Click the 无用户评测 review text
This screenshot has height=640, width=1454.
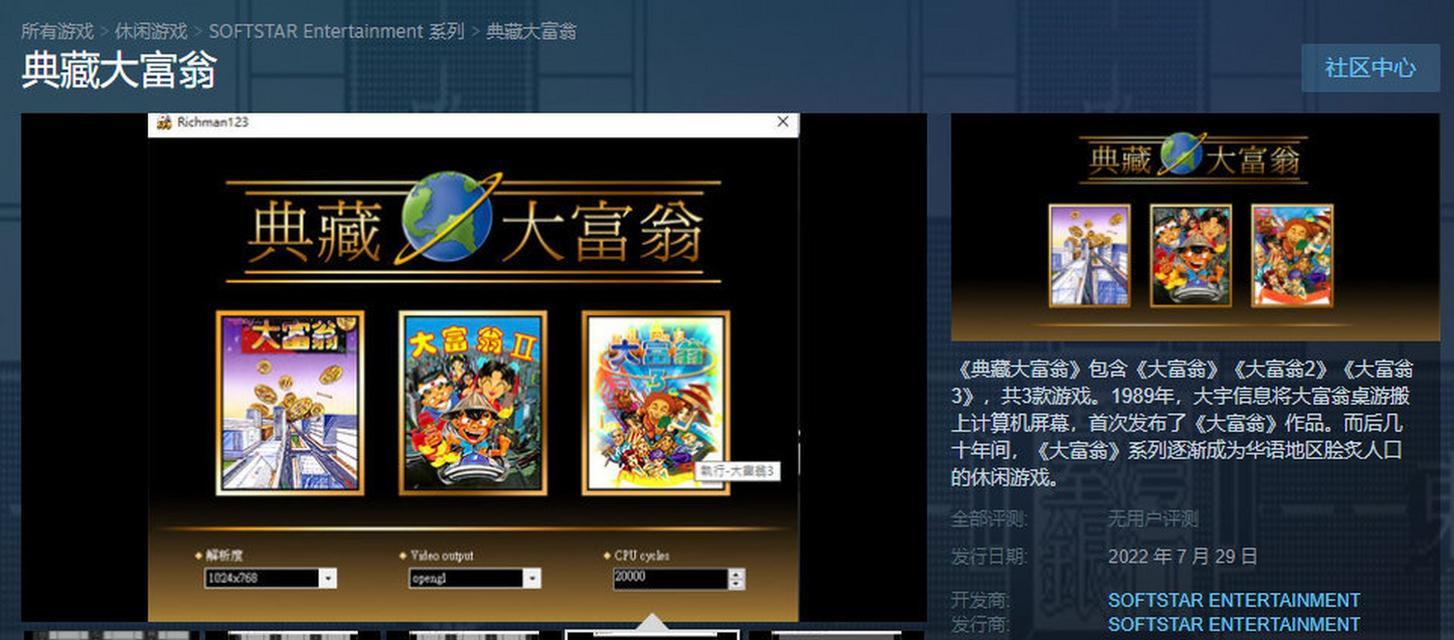[1153, 519]
